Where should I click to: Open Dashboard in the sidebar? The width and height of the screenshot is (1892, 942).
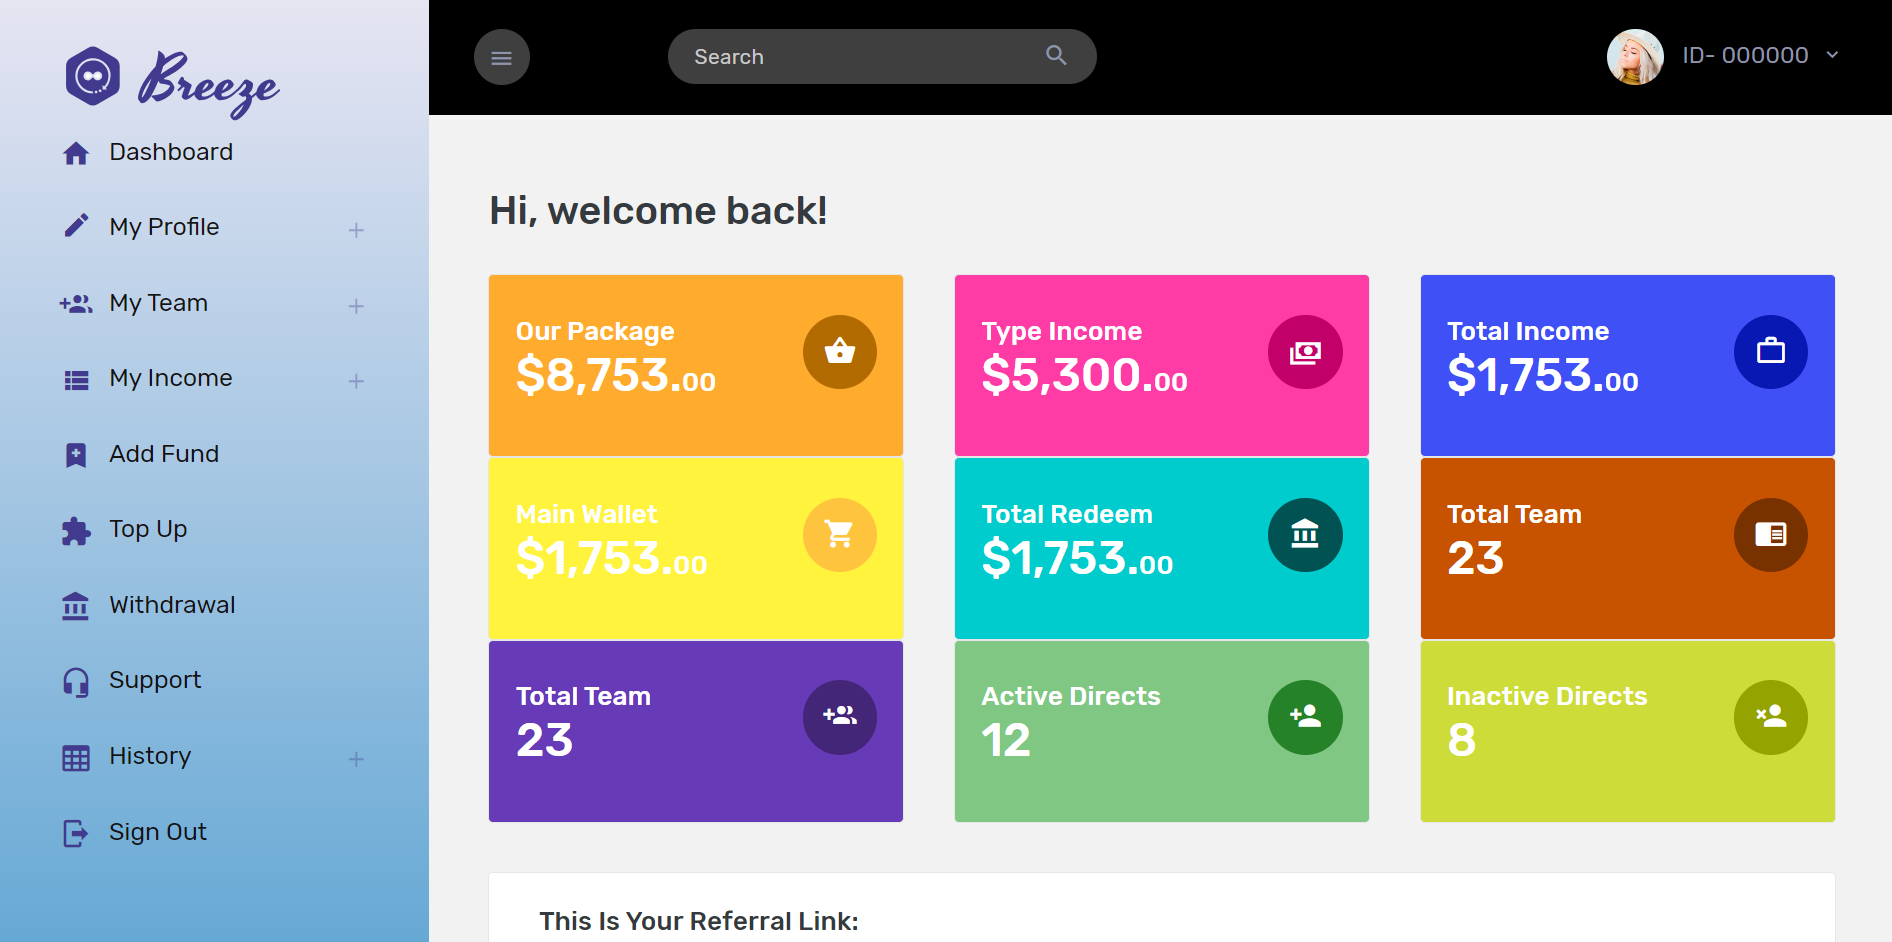[x=170, y=152]
